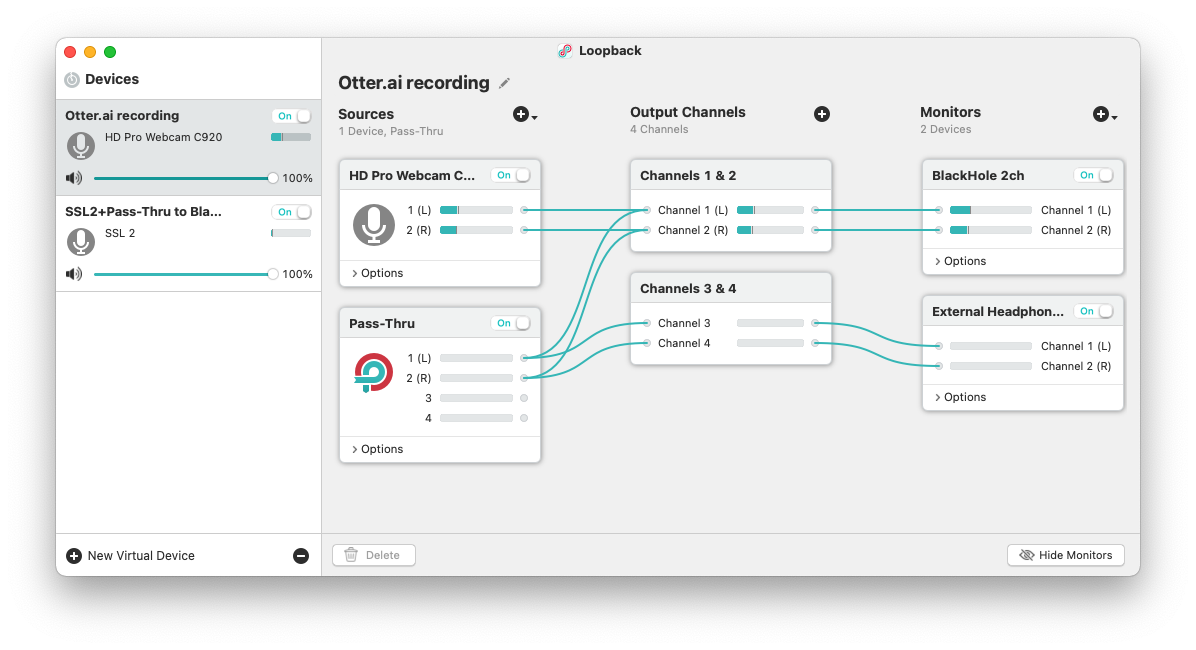This screenshot has width=1196, height=650.
Task: Click the plus icon for New Virtual Device
Action: 74,556
